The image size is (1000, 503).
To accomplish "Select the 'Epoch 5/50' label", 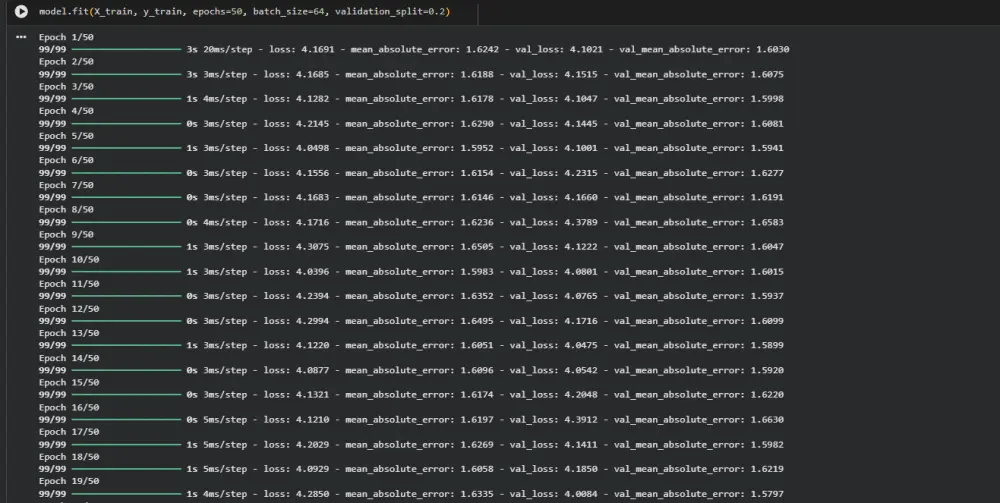I will 66,136.
